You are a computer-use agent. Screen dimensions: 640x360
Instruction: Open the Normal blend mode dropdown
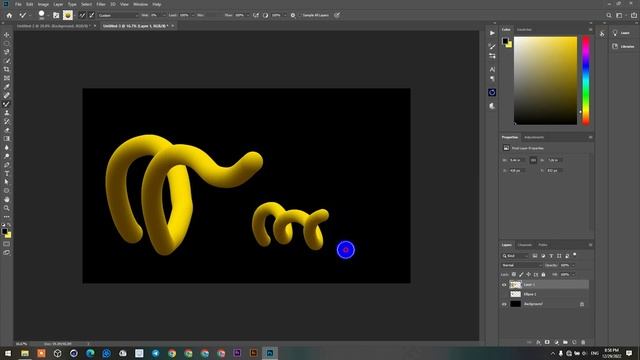click(x=521, y=265)
